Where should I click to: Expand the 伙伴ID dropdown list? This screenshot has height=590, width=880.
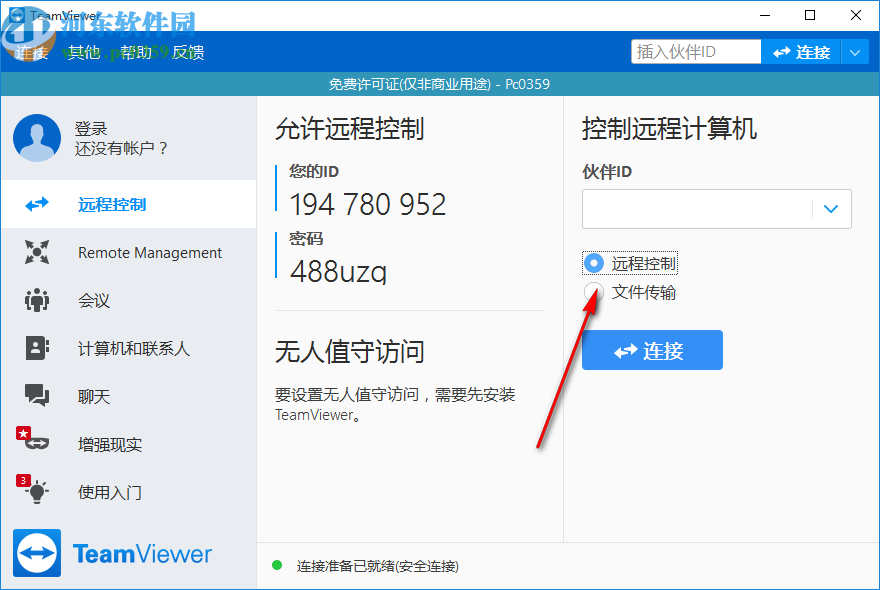pos(831,209)
